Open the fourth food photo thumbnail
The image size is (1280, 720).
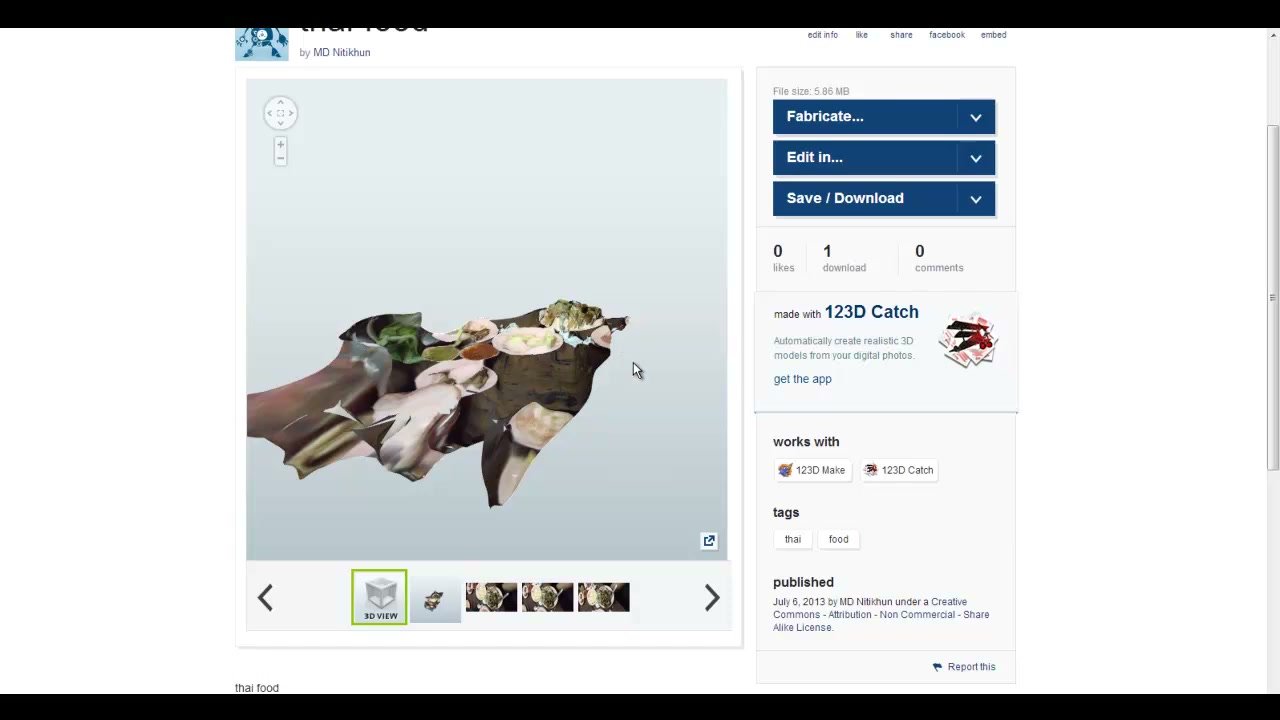(x=547, y=597)
